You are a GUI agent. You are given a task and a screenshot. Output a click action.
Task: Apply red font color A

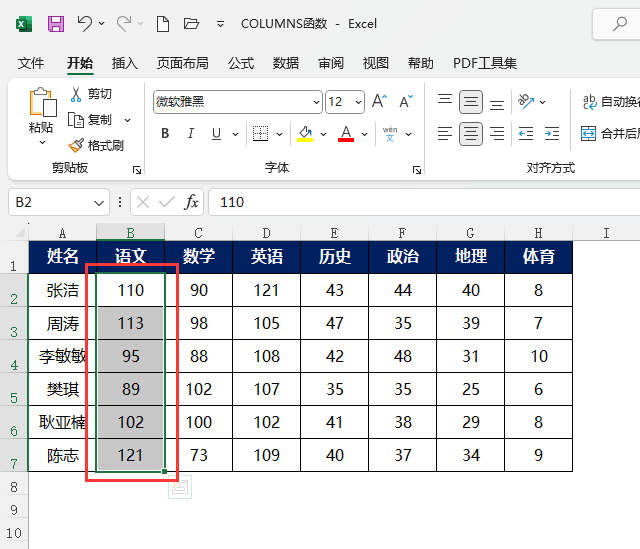tap(346, 133)
